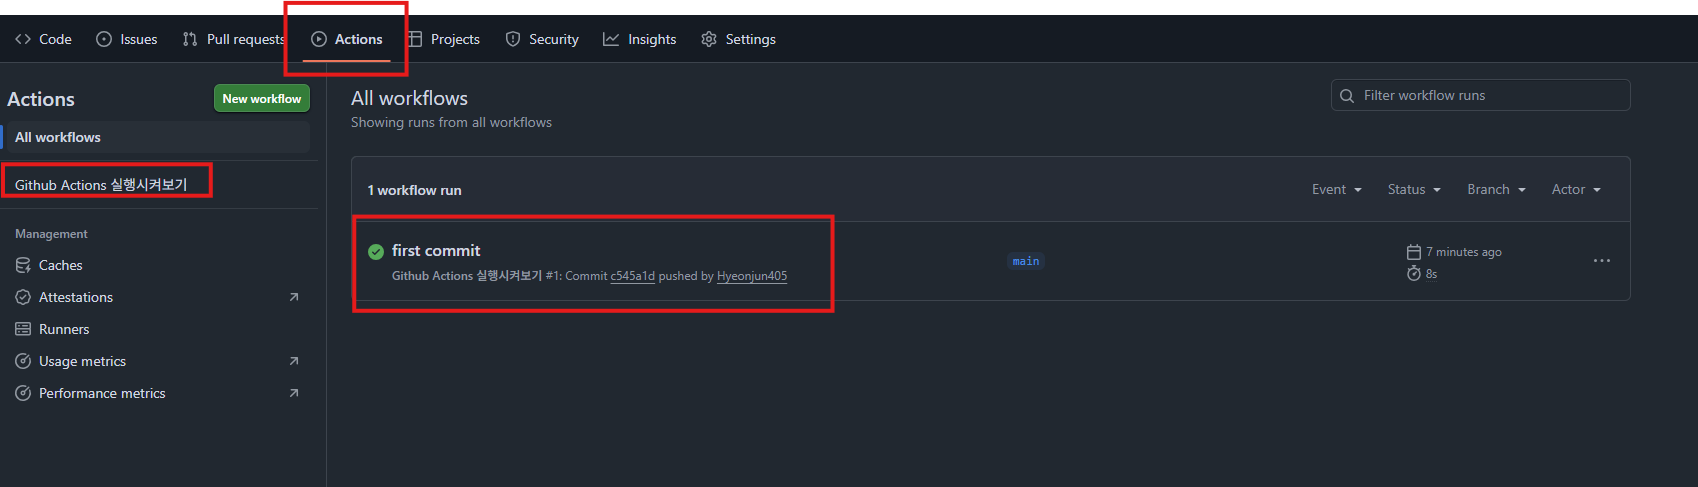Open repository Settings tab
The image size is (1698, 487).
pos(739,39)
